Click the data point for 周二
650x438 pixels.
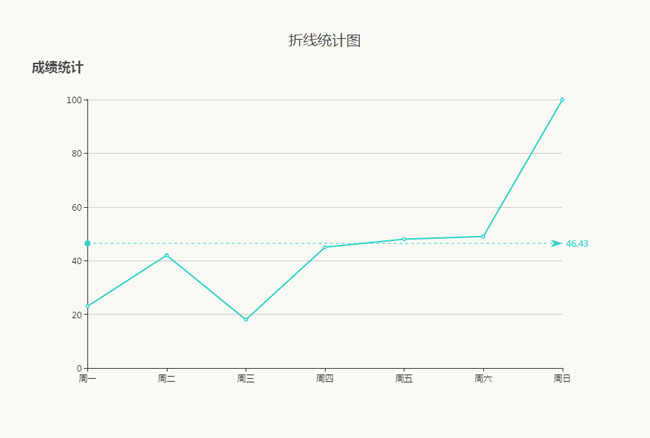[167, 255]
